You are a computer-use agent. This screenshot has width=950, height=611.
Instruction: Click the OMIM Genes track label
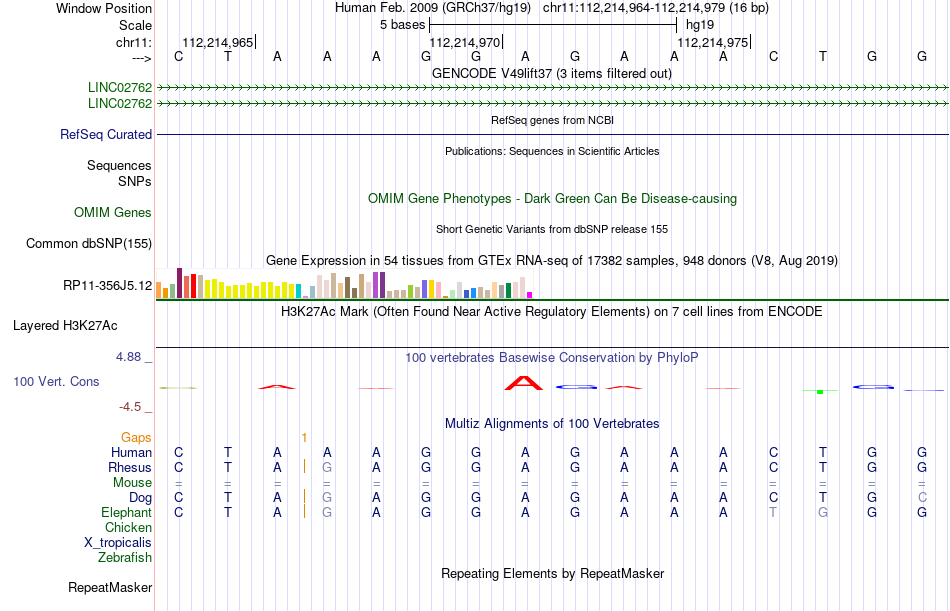point(113,213)
